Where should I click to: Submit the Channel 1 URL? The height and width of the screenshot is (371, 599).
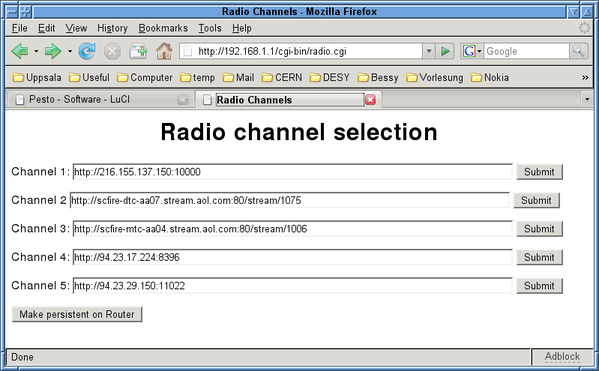(539, 172)
